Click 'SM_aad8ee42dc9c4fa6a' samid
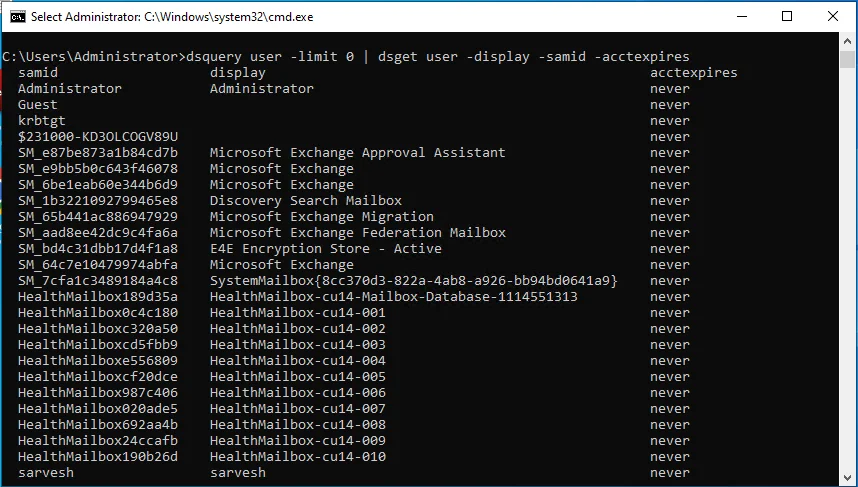The width and height of the screenshot is (858, 487). pyautogui.click(x=98, y=233)
